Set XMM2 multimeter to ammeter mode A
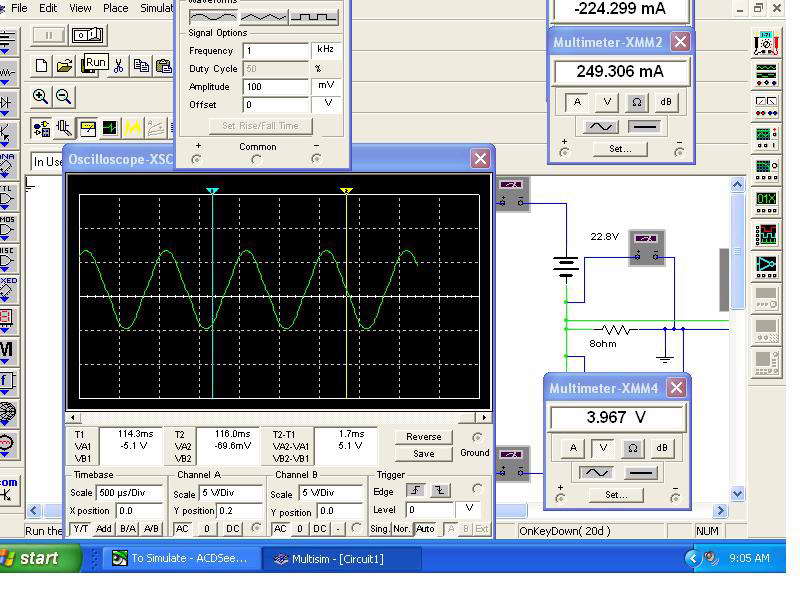 [x=577, y=102]
